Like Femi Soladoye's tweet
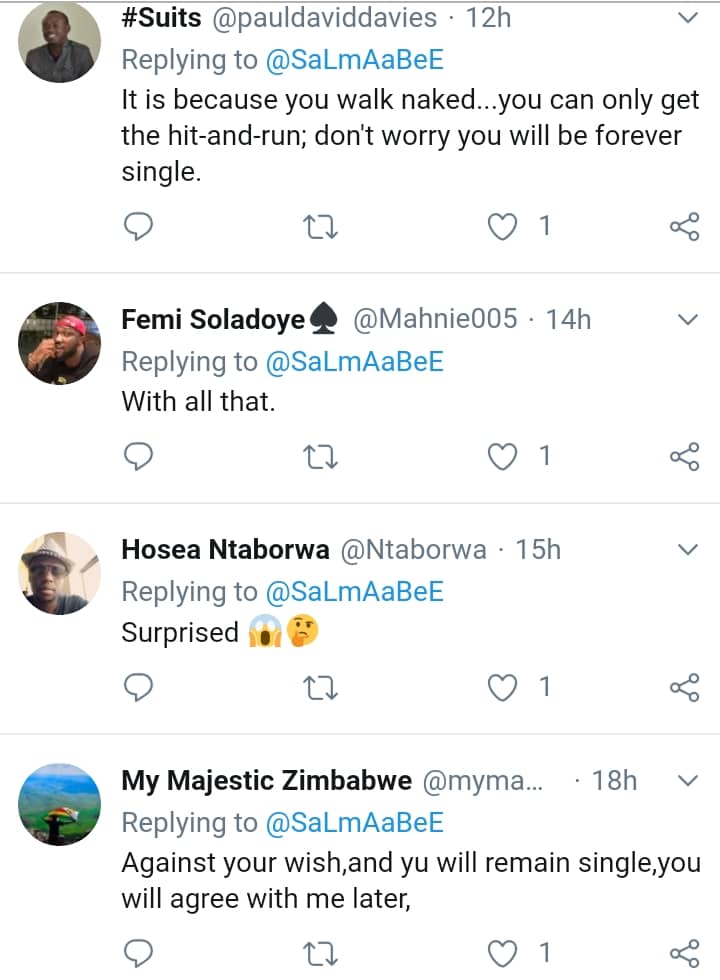The width and height of the screenshot is (720, 980). point(502,457)
